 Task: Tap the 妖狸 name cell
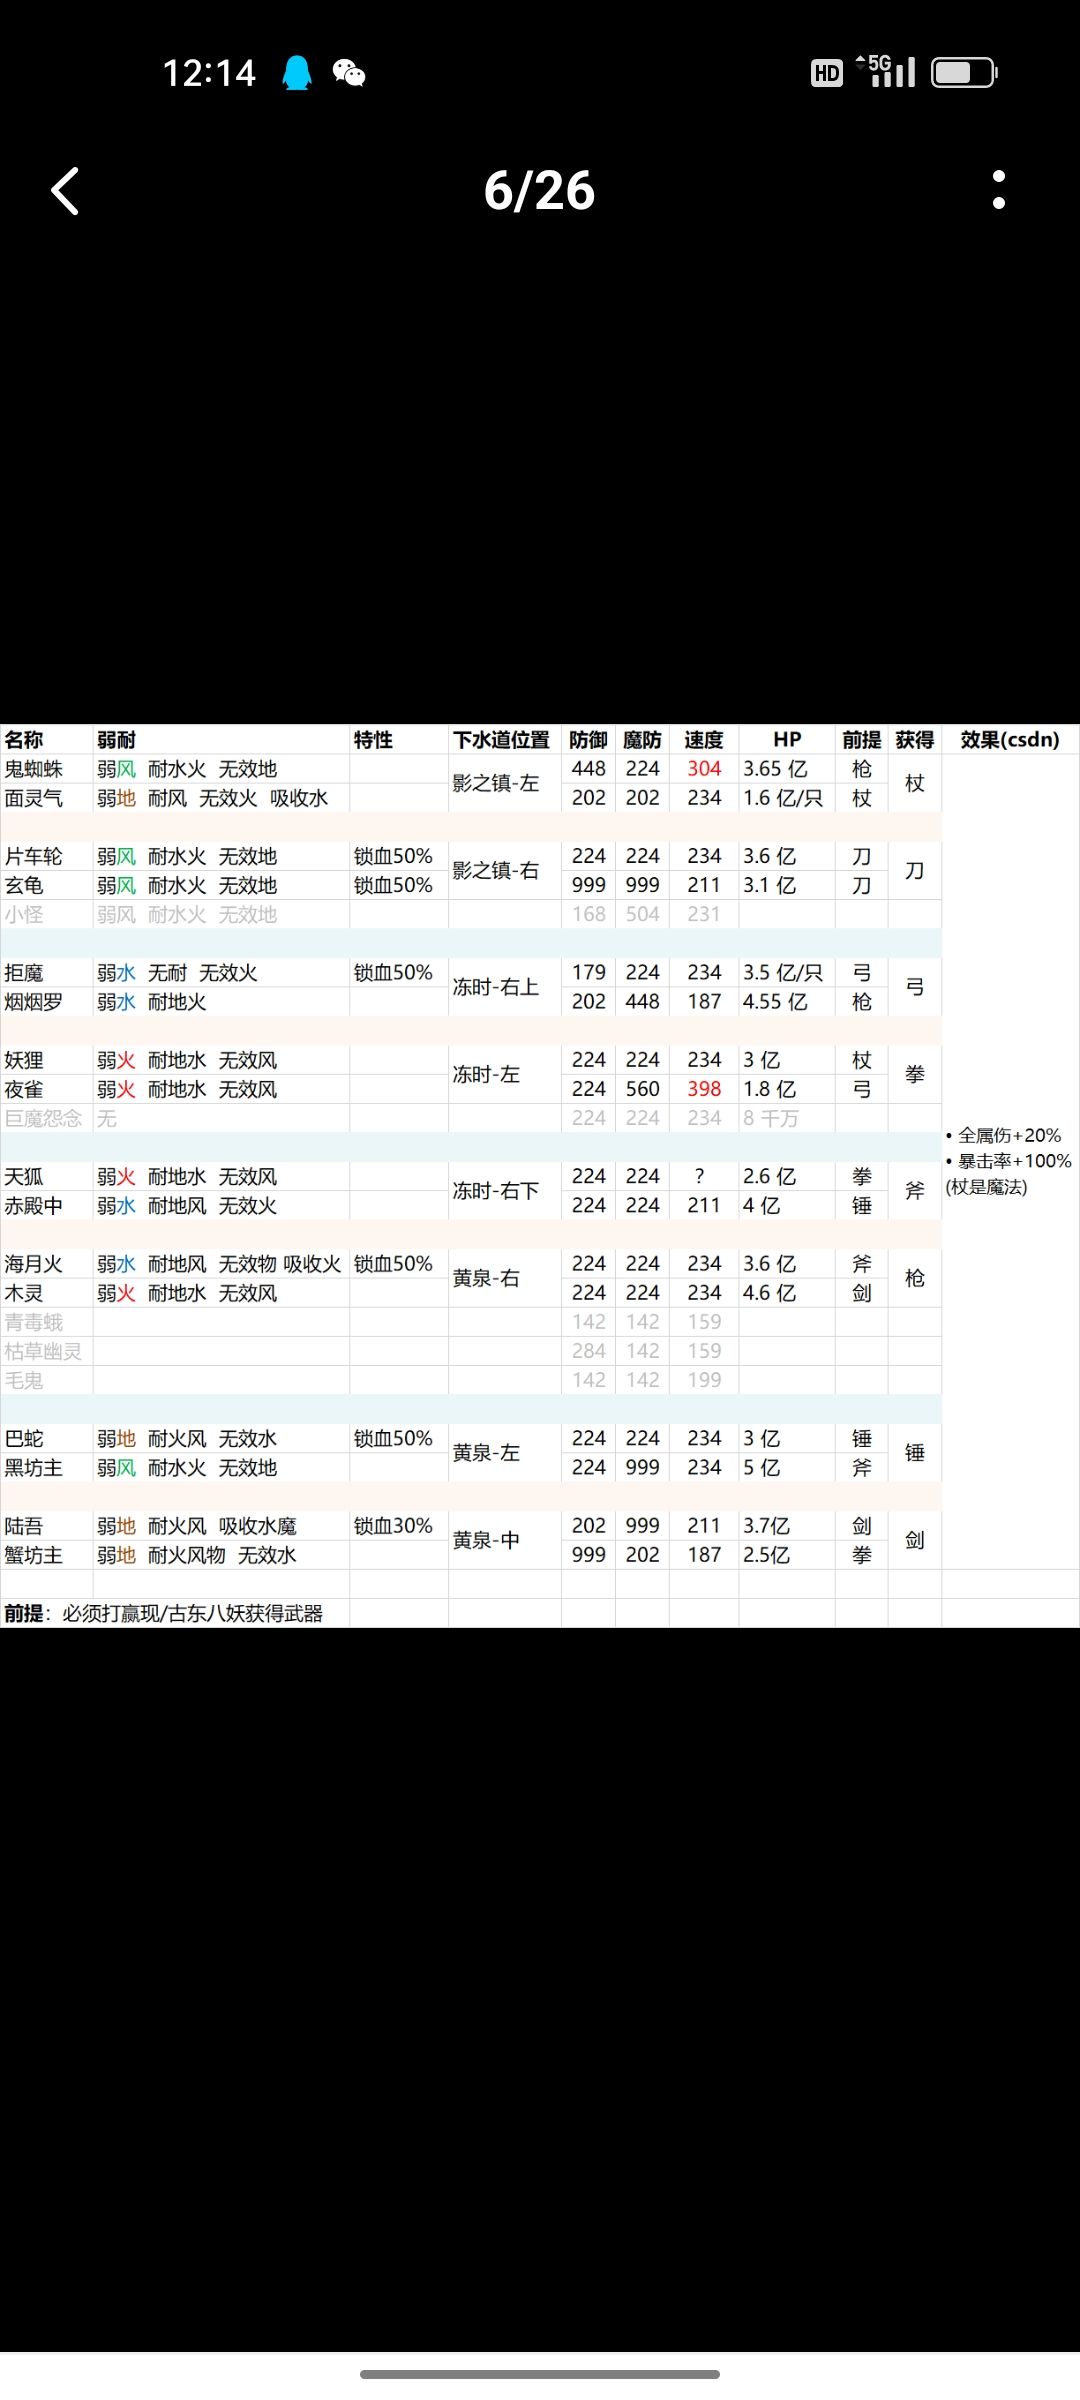tap(24, 1060)
